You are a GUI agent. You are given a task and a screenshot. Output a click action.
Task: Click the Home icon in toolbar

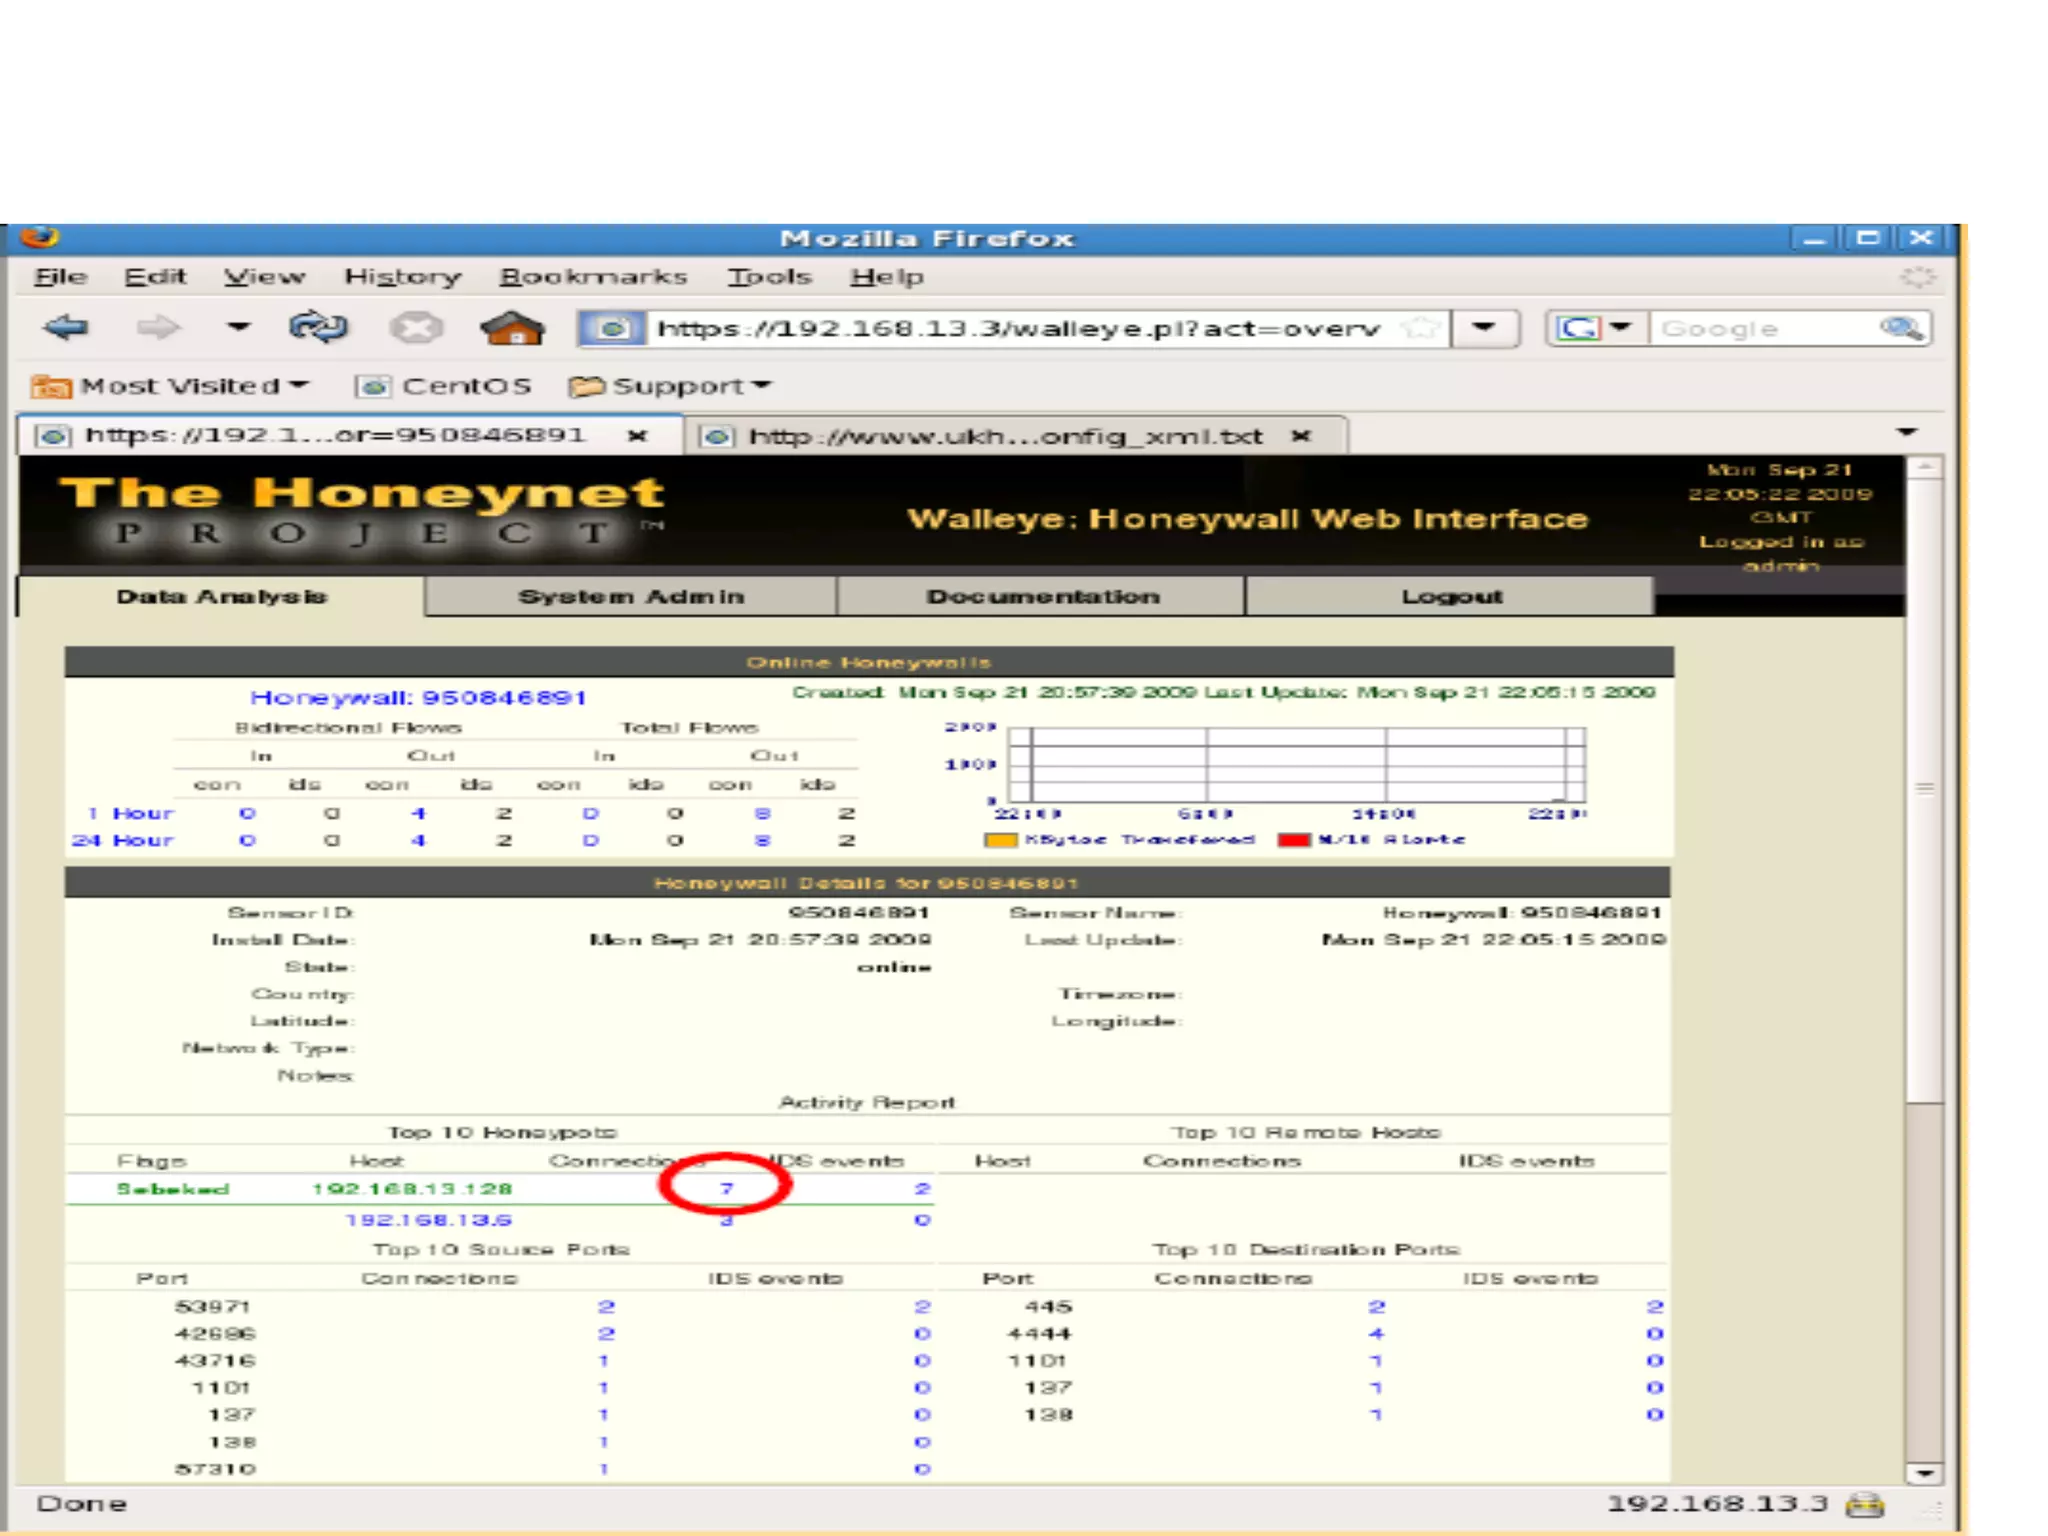pos(512,327)
